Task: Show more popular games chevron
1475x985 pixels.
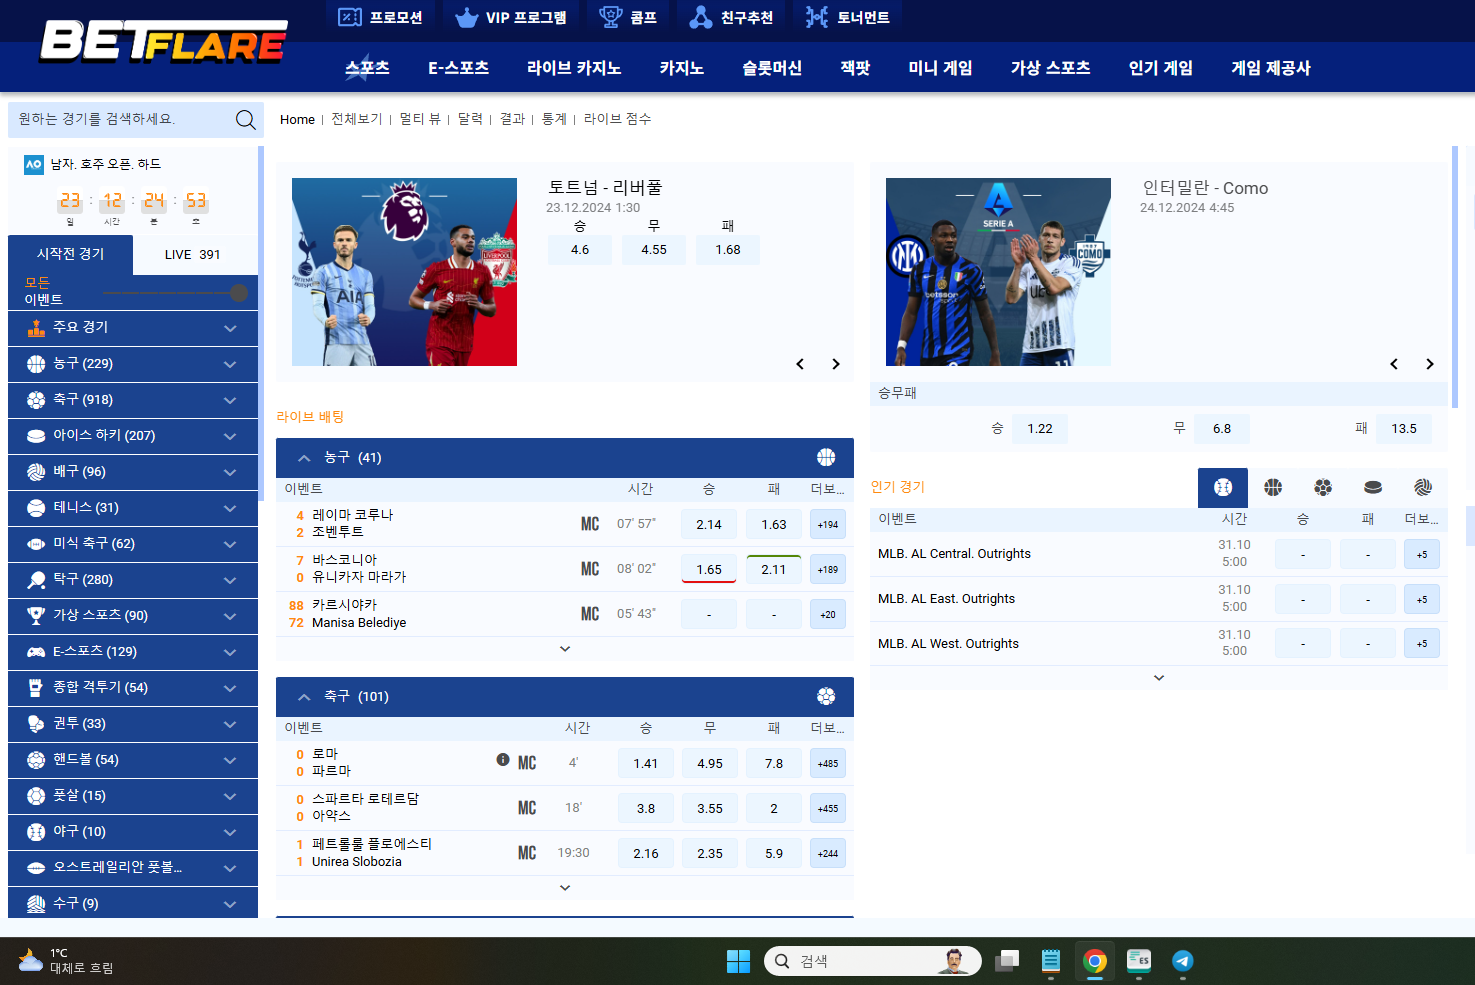Action: tap(1159, 678)
